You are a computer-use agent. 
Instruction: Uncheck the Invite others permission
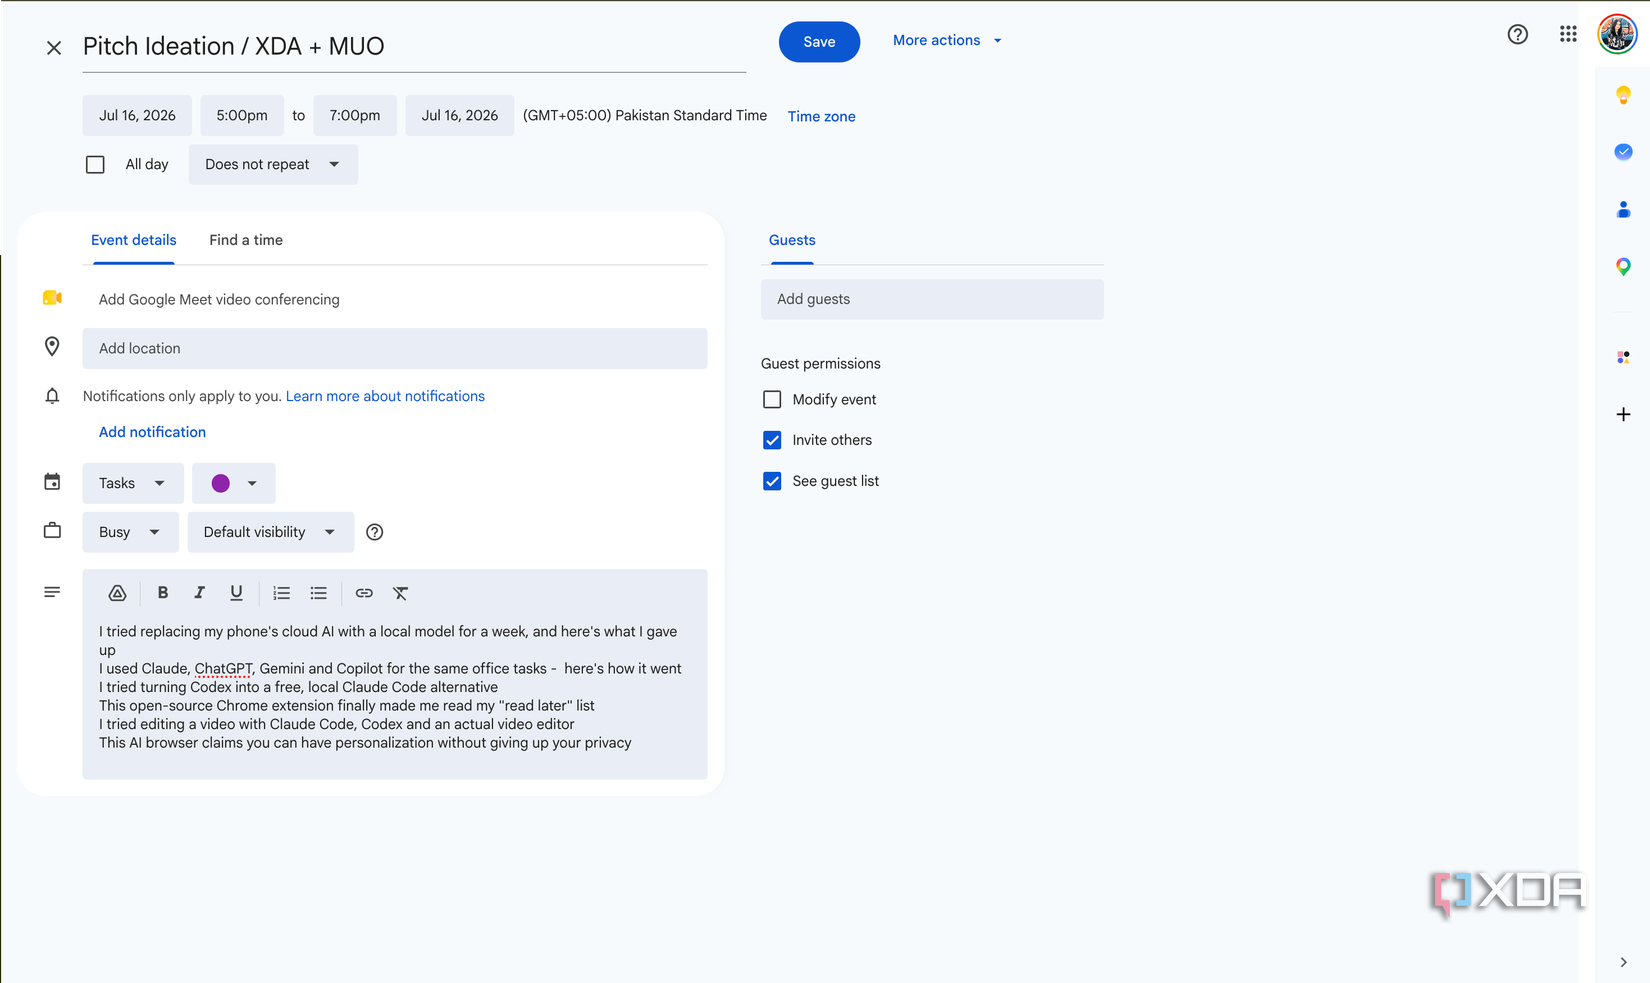[x=772, y=440]
